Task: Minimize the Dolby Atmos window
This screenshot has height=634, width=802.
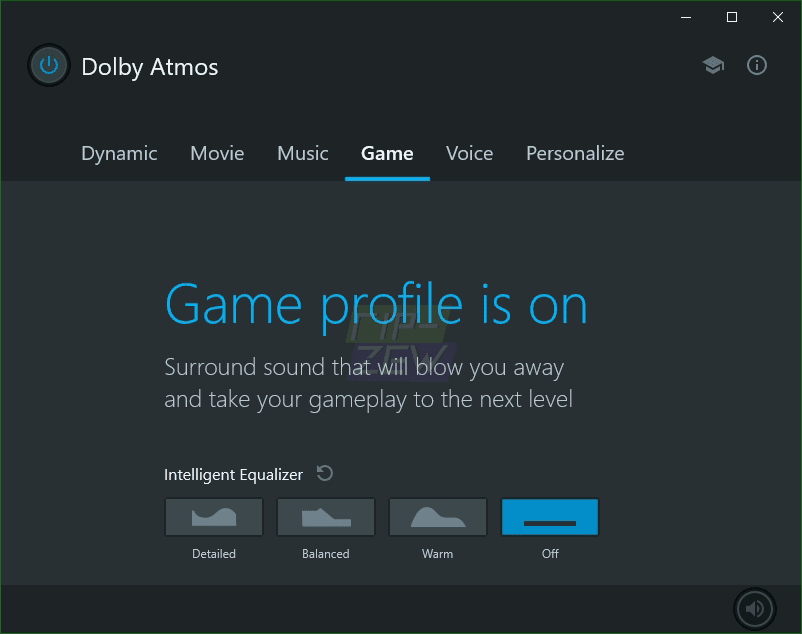Action: 685,17
